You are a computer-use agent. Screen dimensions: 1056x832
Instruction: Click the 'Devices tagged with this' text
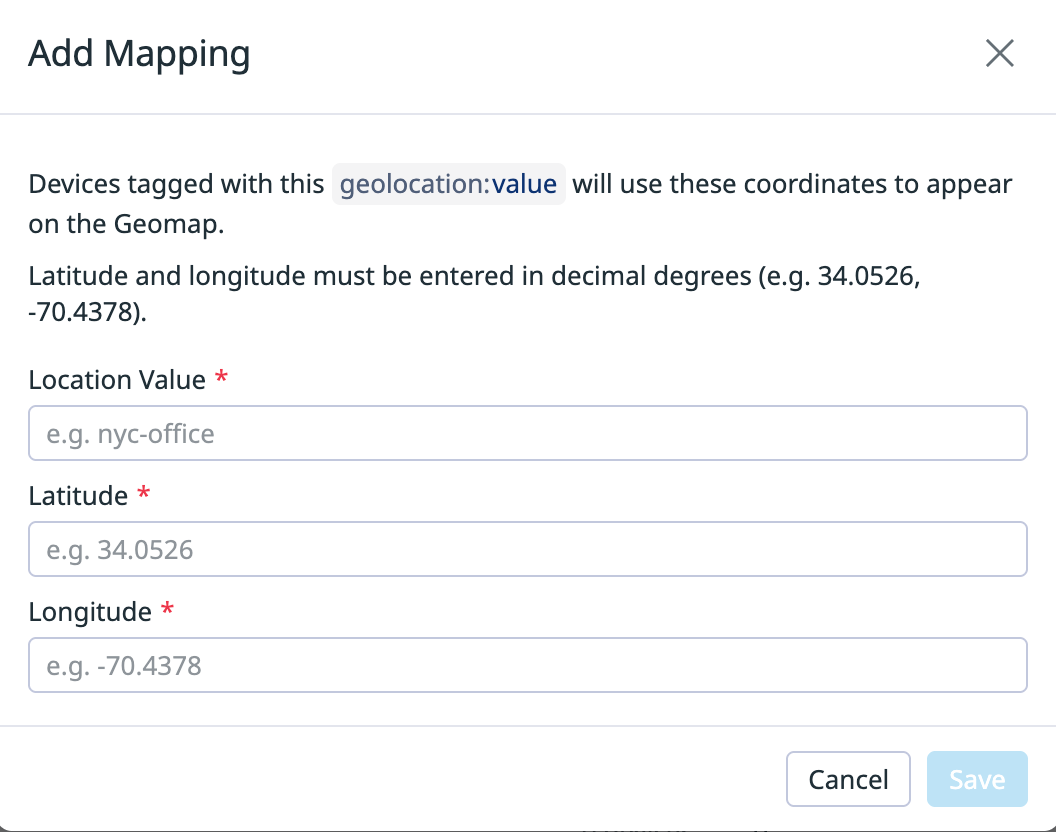tap(176, 185)
